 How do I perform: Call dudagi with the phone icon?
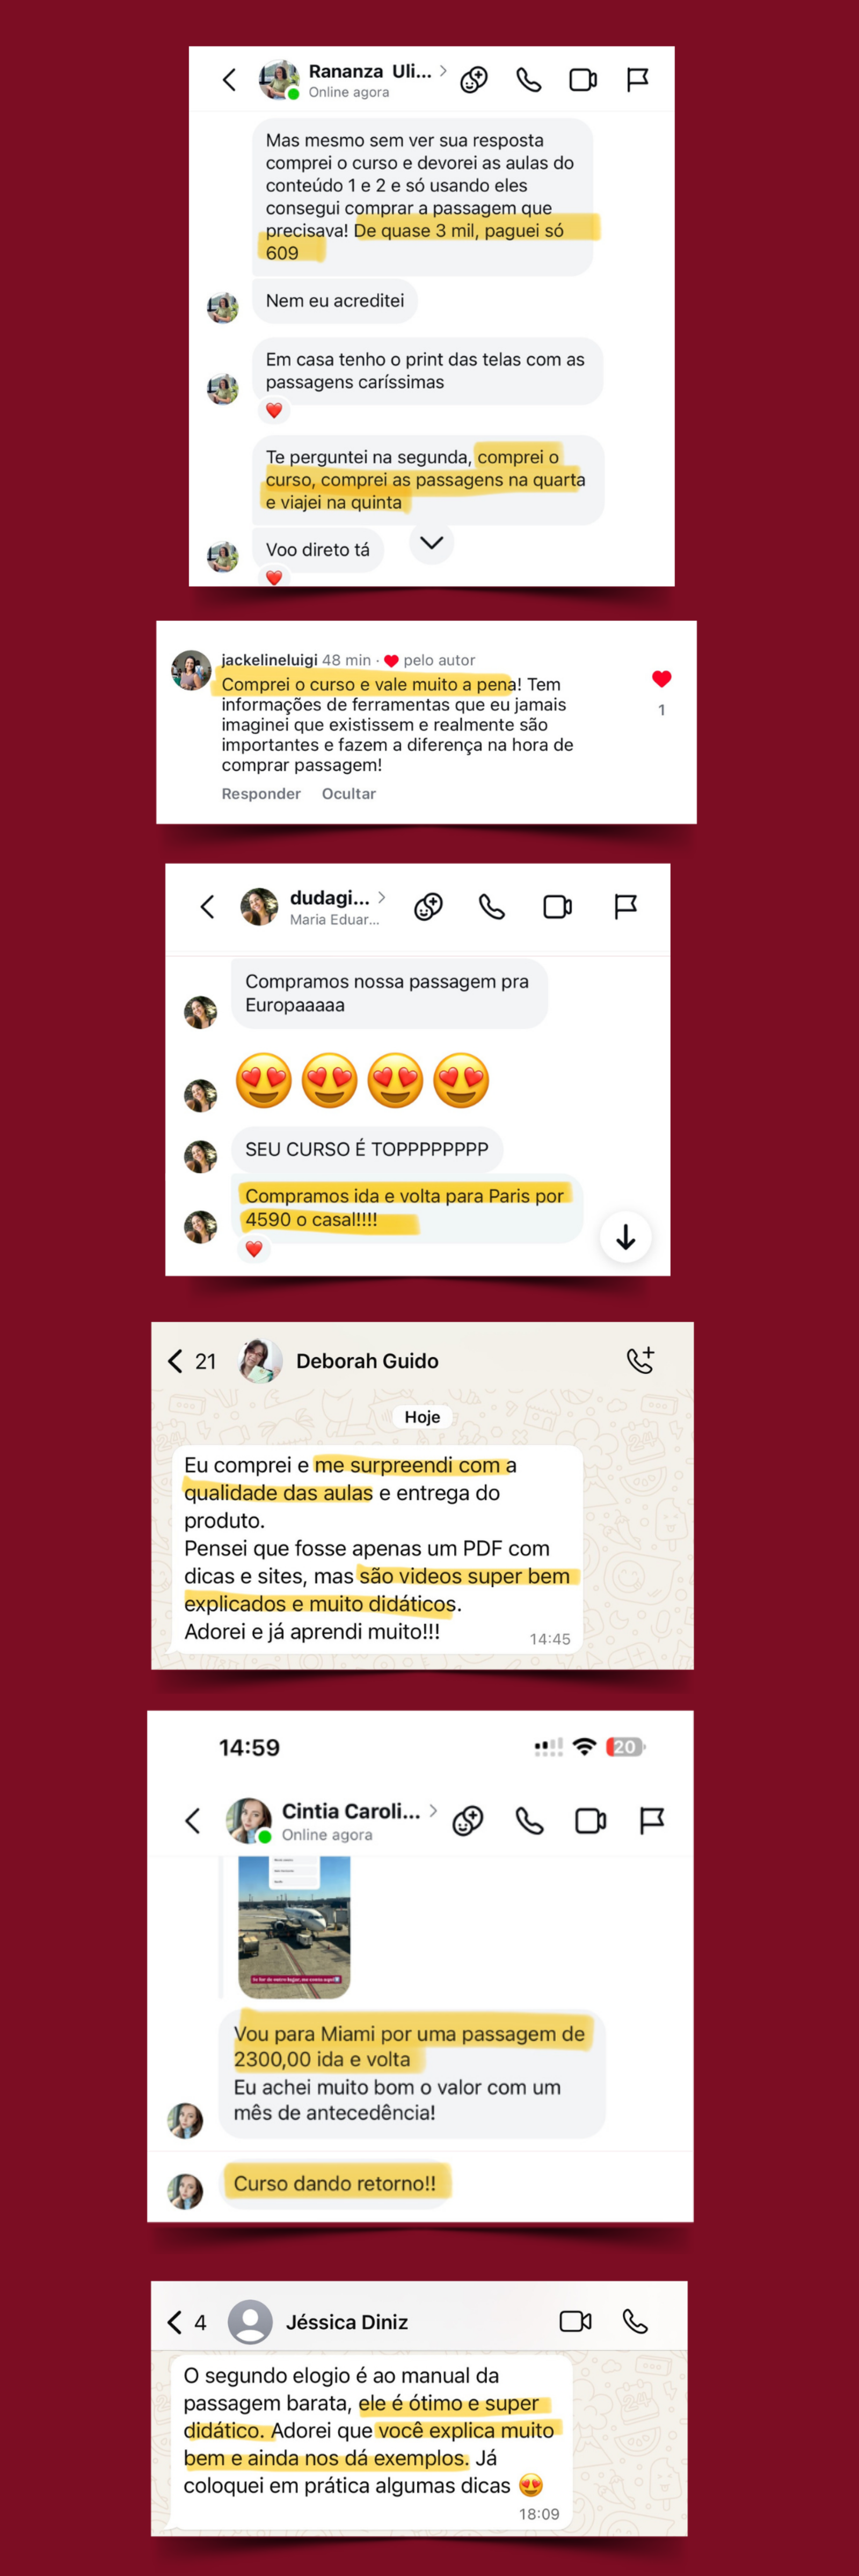pyautogui.click(x=492, y=906)
